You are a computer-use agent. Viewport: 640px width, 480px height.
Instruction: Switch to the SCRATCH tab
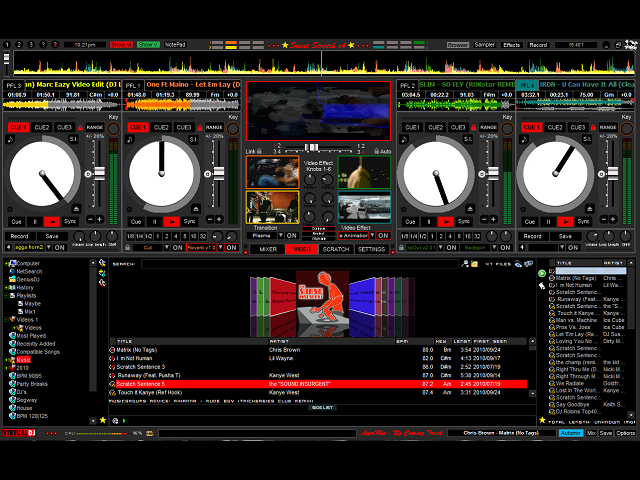point(336,249)
